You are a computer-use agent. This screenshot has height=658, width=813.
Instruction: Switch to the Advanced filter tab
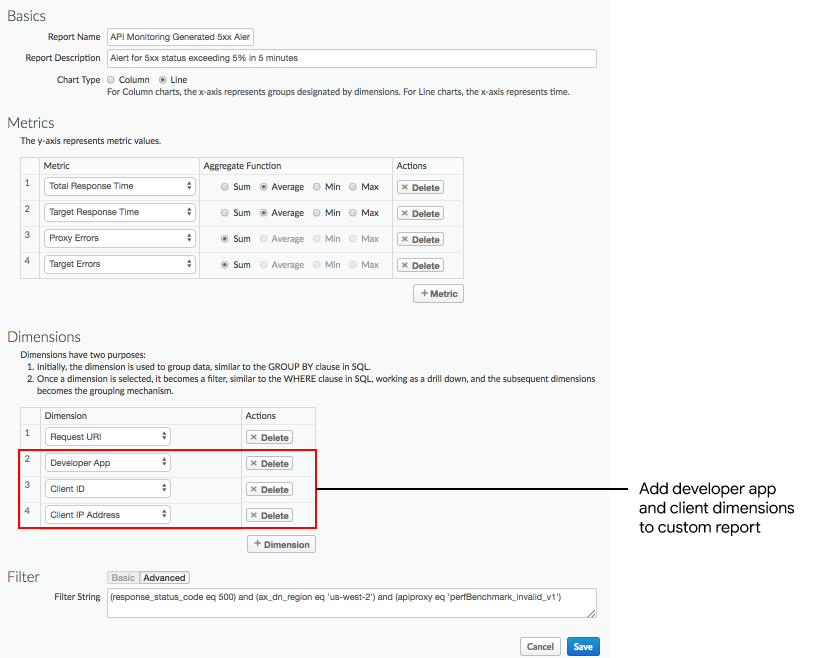coord(164,577)
